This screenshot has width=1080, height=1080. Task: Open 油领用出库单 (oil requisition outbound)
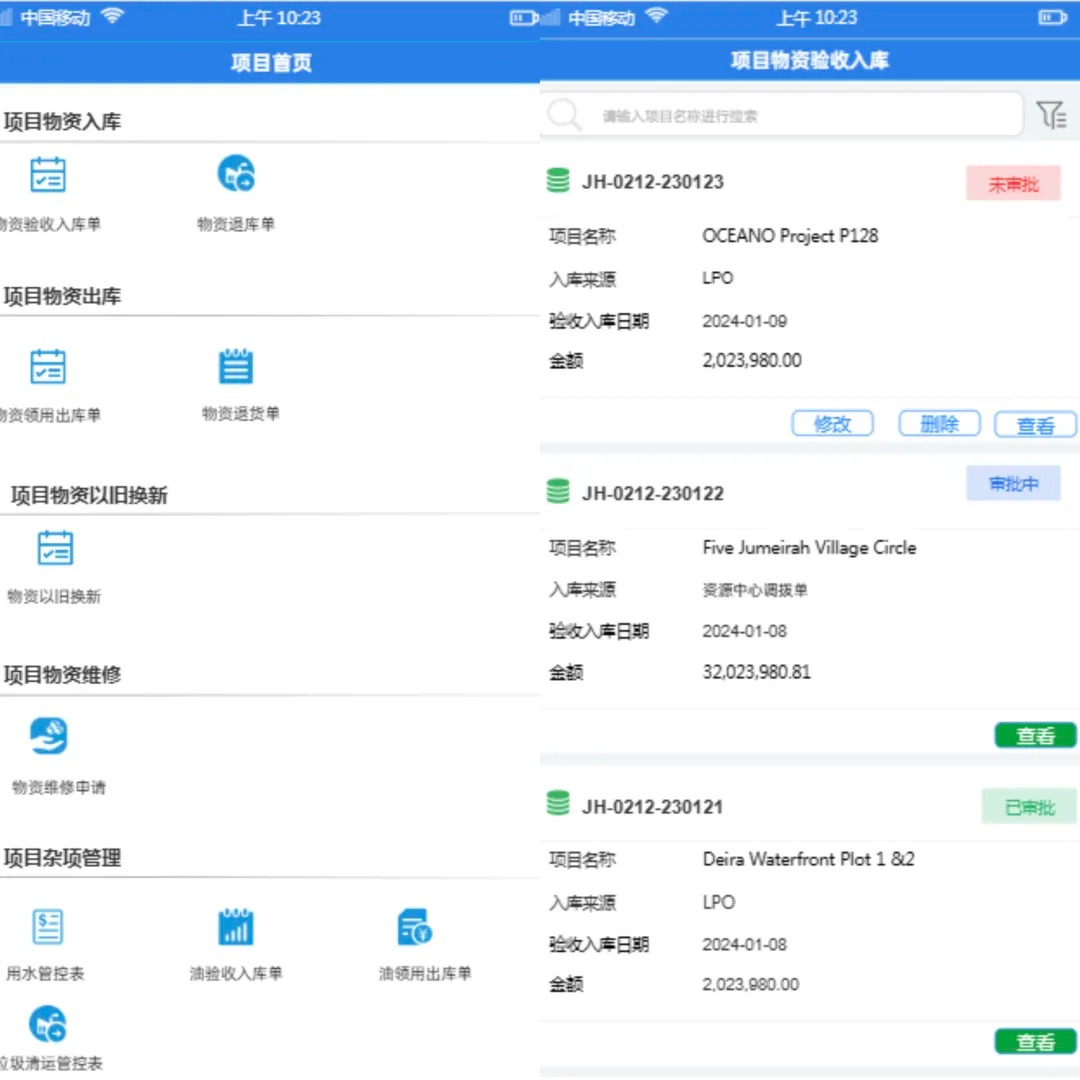[412, 927]
